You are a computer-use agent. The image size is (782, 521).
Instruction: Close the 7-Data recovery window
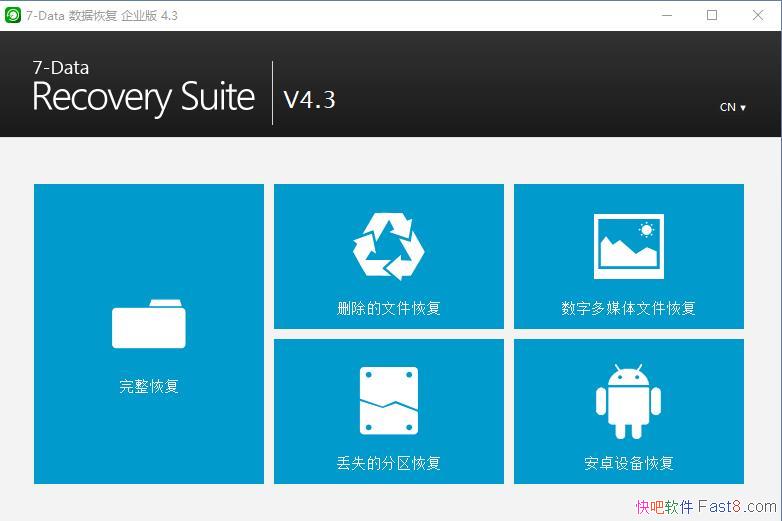click(x=757, y=15)
